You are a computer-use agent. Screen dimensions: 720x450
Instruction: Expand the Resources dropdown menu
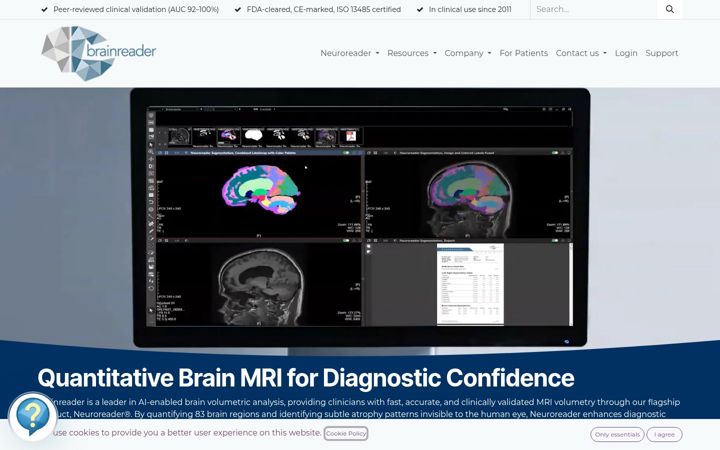tap(412, 53)
